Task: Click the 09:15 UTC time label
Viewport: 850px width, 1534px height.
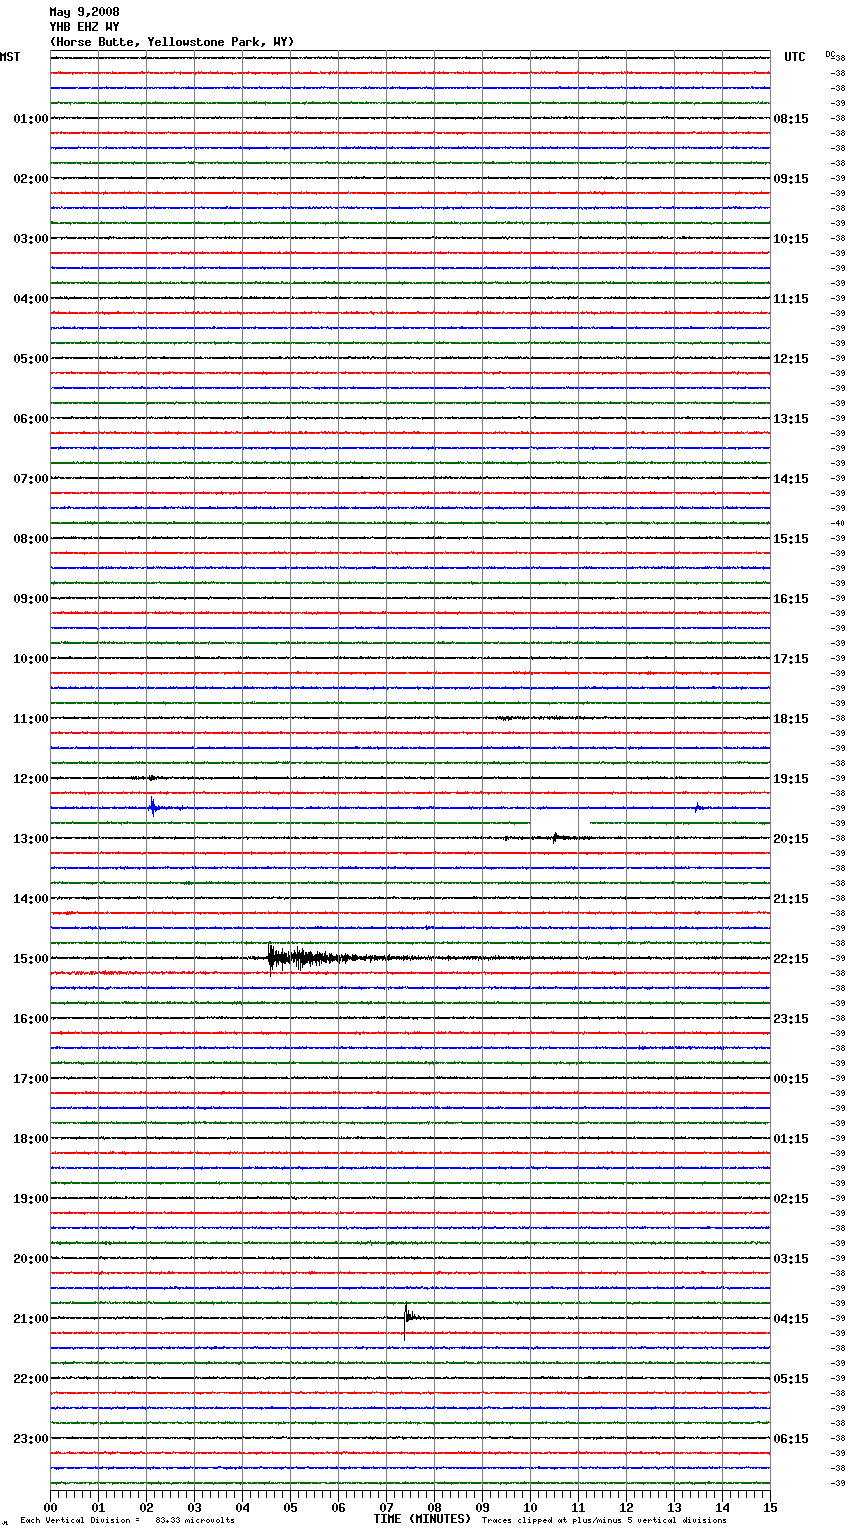Action: click(x=791, y=179)
